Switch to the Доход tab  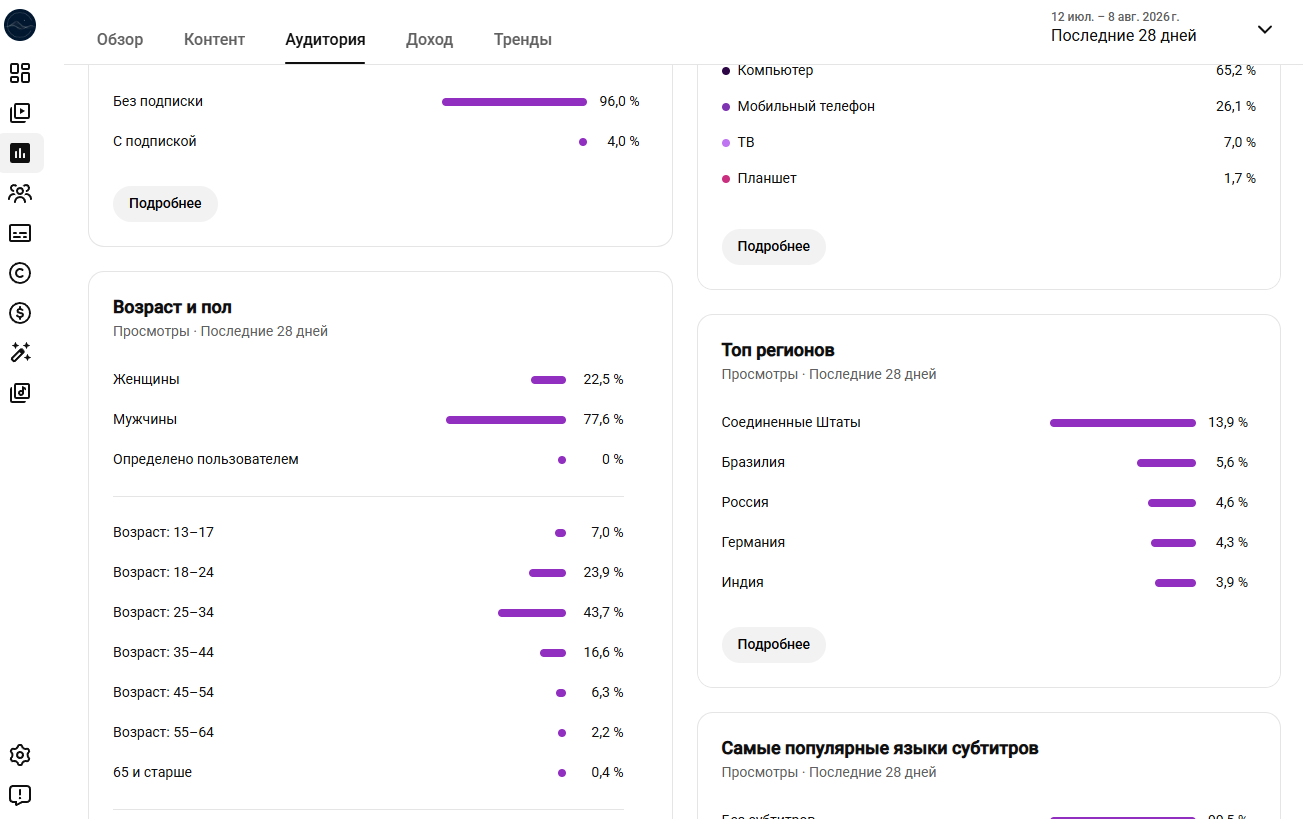tap(429, 40)
